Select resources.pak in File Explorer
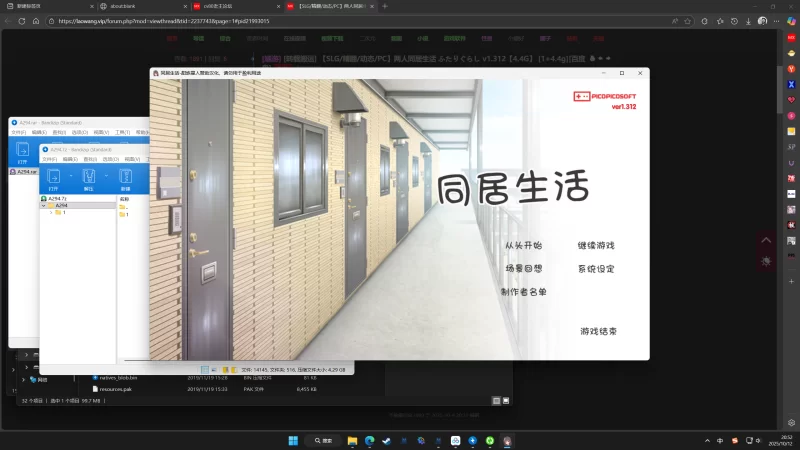This screenshot has height=450, width=800. click(x=115, y=389)
